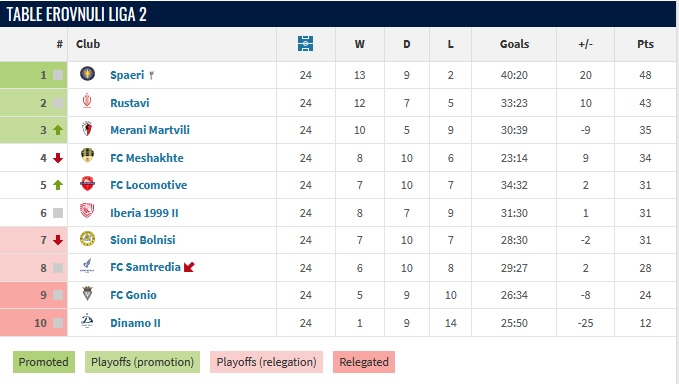Click the Iberia 1999 II crest icon
This screenshot has height=384, width=679.
pyautogui.click(x=87, y=211)
